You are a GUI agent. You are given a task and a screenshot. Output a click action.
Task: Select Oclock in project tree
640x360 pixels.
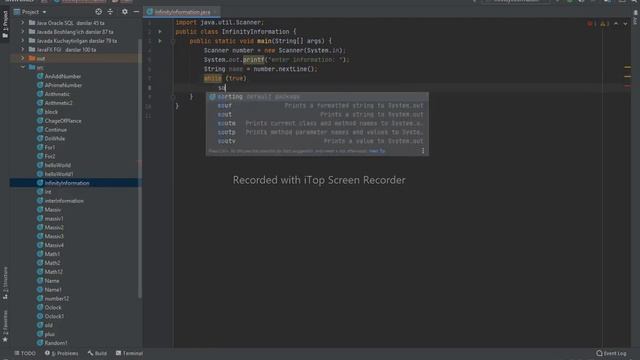click(53, 307)
